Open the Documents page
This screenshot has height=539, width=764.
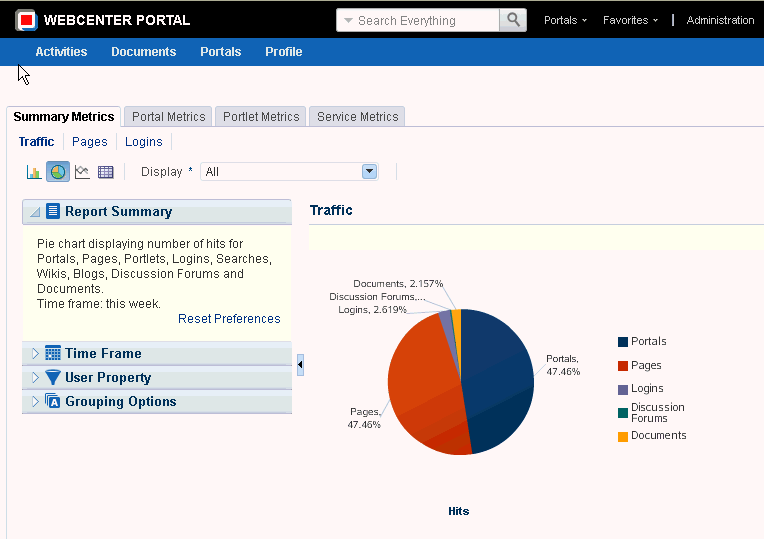pos(144,52)
